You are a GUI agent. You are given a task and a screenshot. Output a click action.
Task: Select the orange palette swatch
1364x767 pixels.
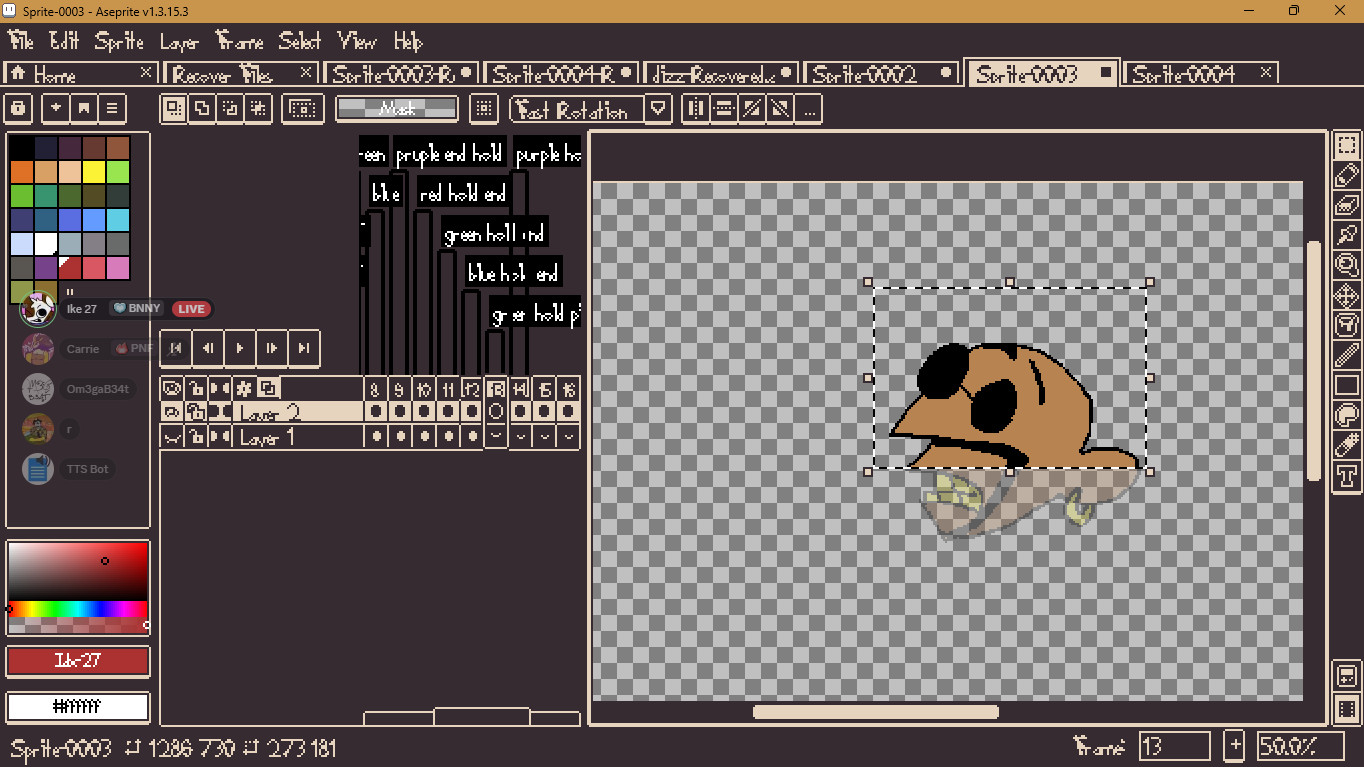pyautogui.click(x=22, y=171)
